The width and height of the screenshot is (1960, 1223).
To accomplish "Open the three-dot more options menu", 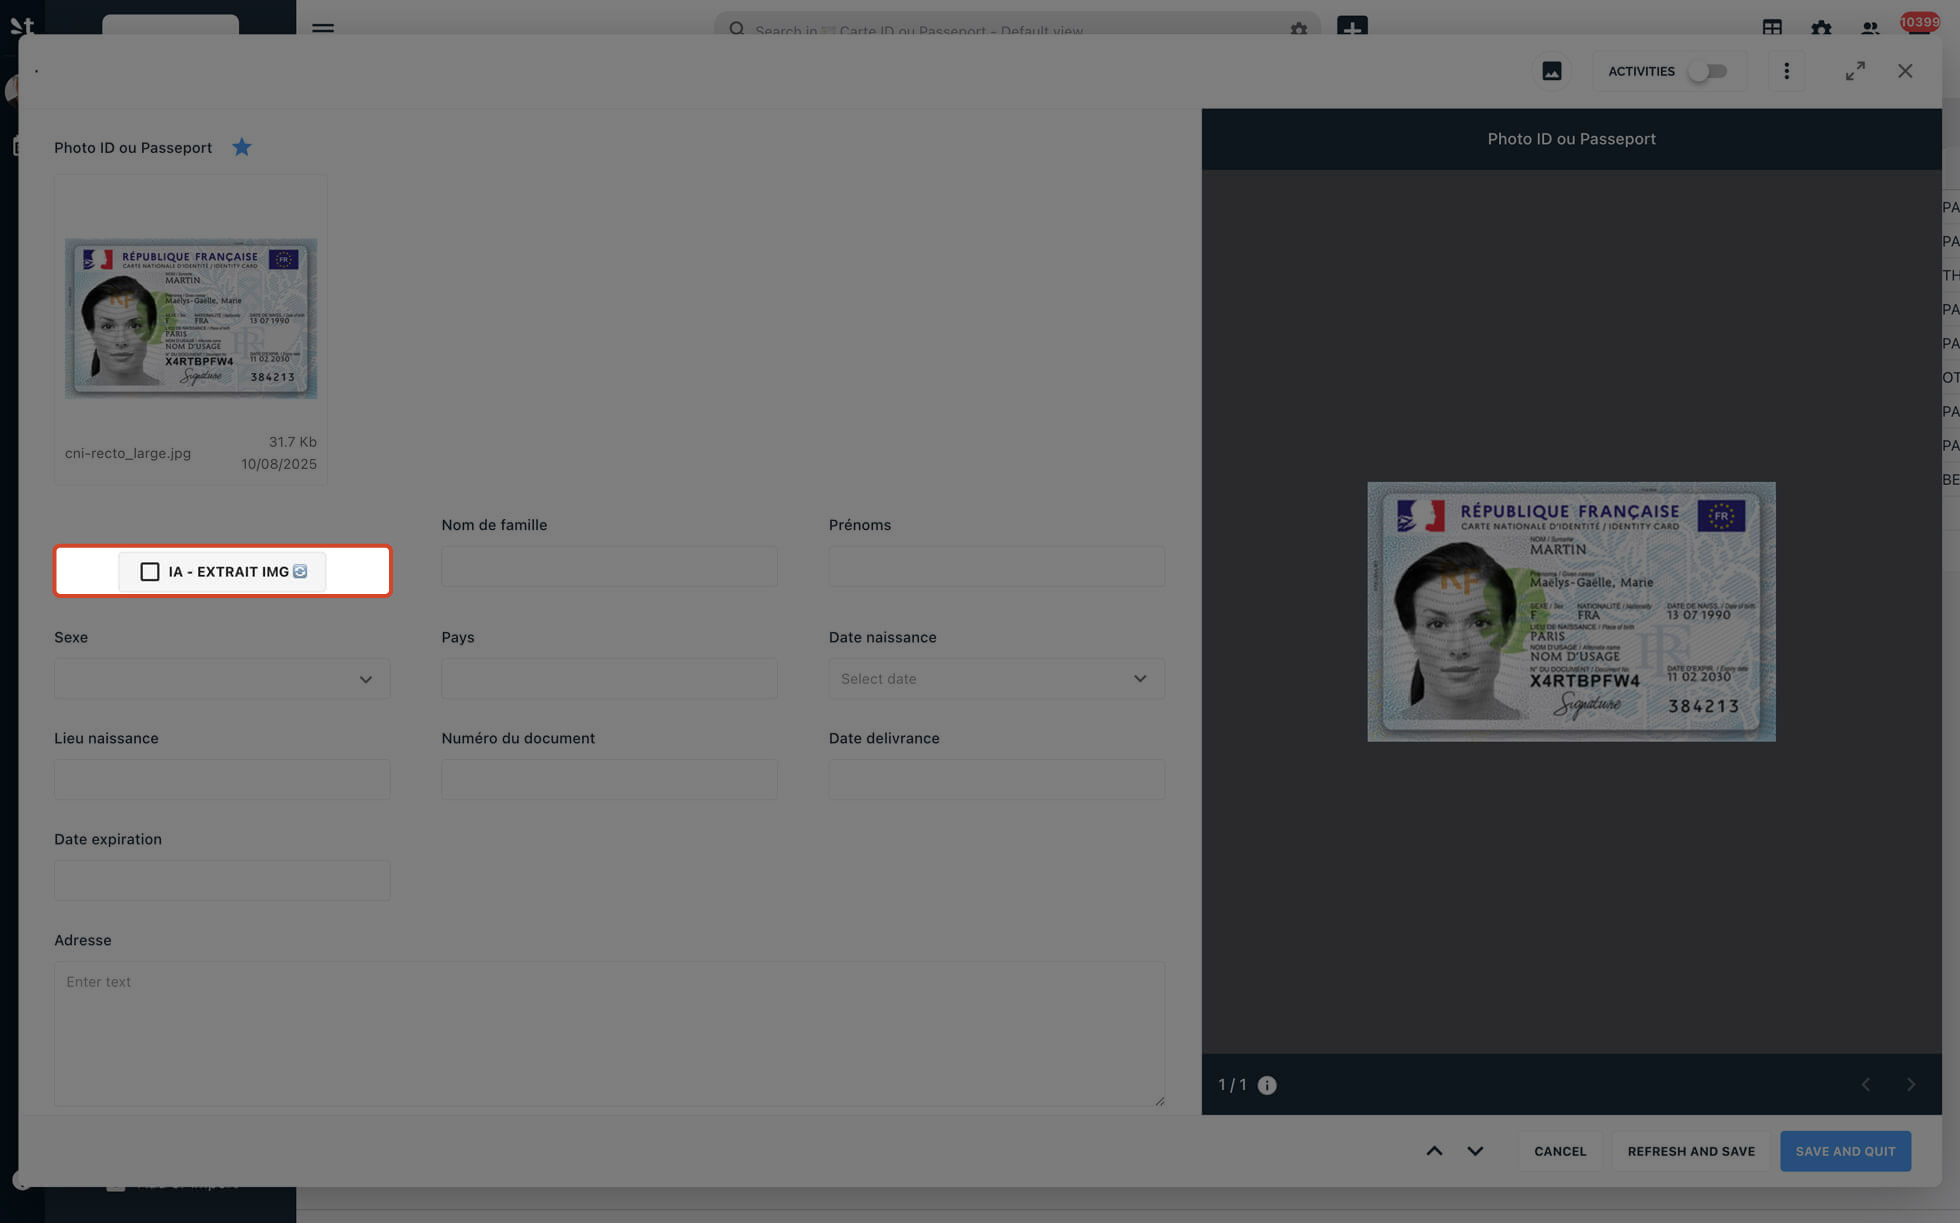I will [1786, 71].
